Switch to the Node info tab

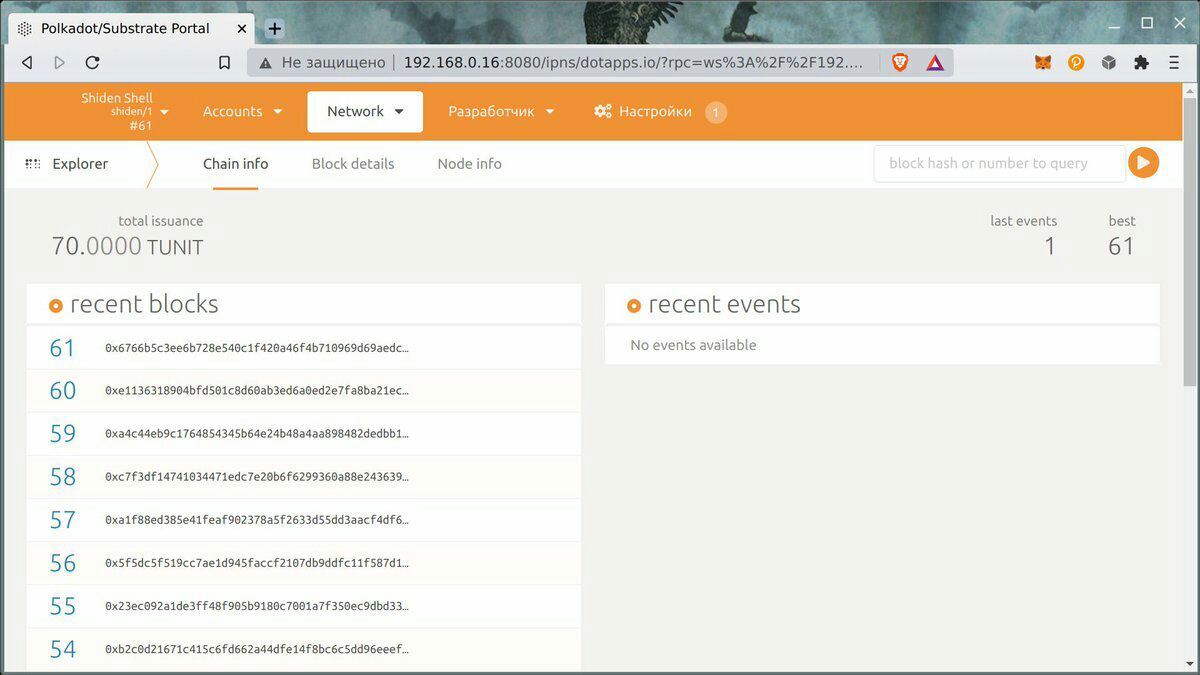(x=470, y=164)
